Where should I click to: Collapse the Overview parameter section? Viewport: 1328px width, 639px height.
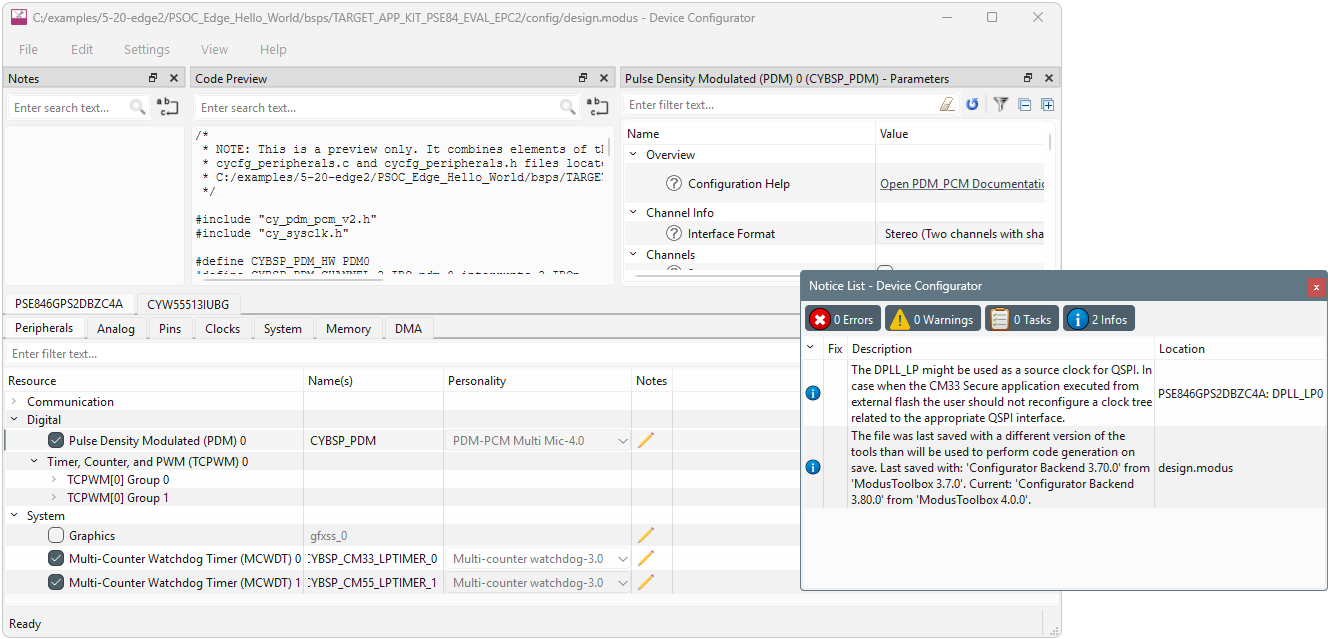[633, 155]
